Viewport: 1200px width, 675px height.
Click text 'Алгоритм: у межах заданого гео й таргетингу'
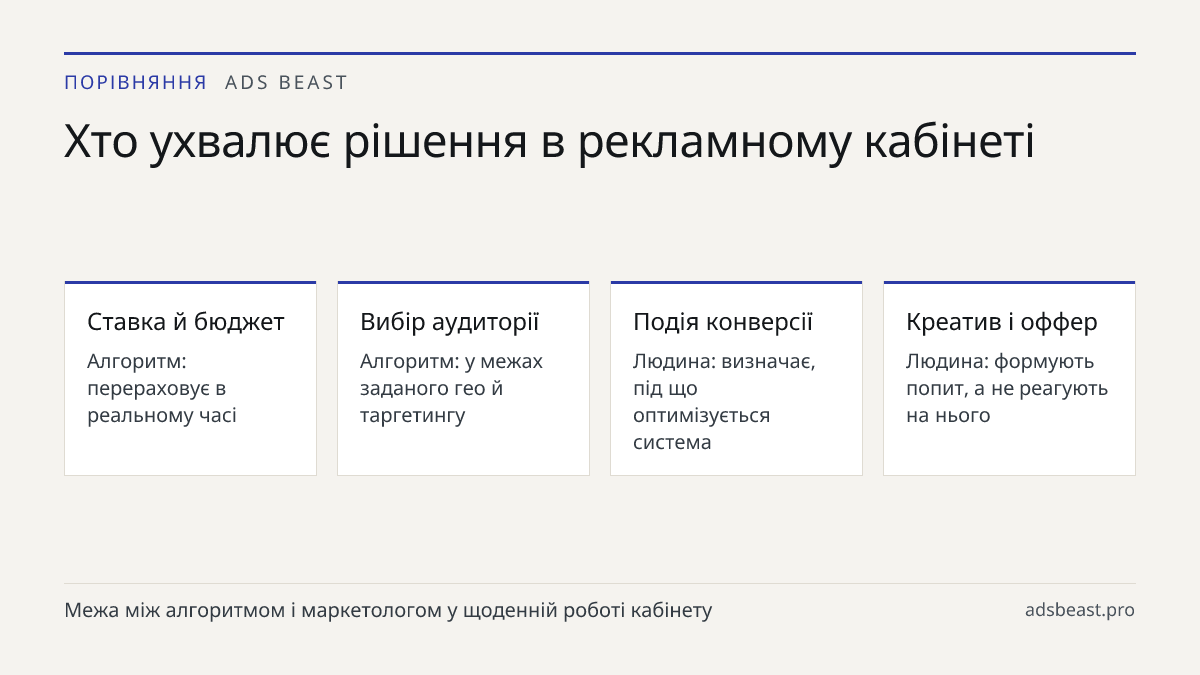coord(452,388)
